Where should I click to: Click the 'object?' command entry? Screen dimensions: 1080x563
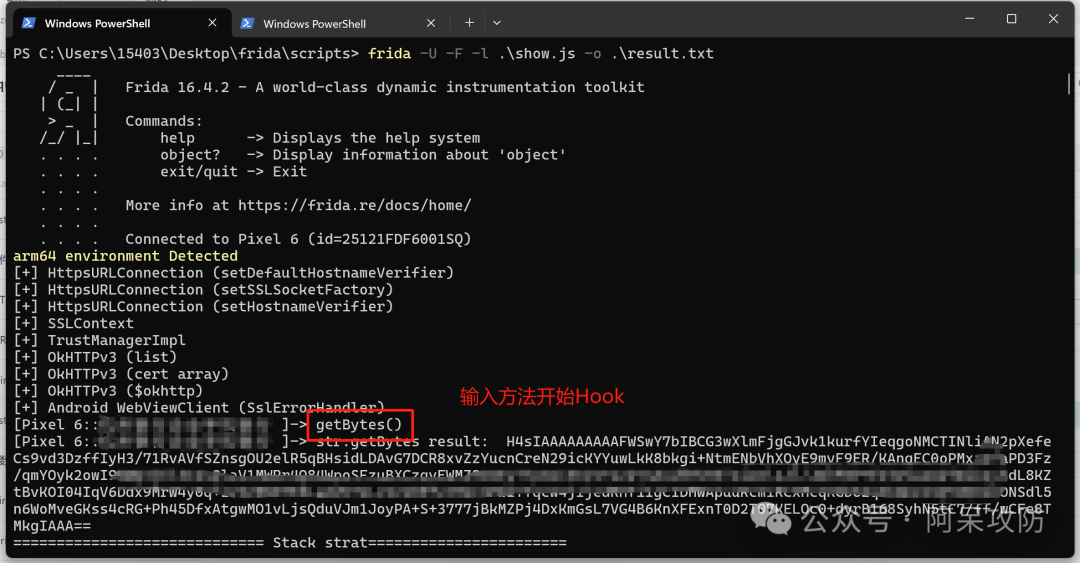click(x=363, y=155)
